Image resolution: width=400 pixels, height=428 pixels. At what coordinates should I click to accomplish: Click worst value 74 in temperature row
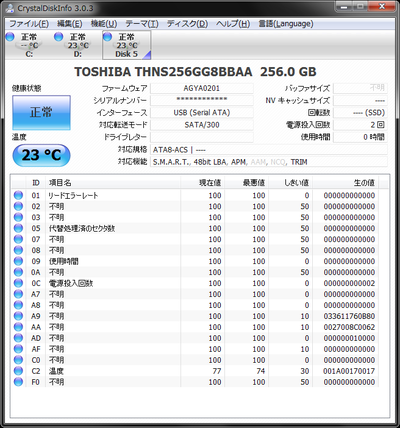tap(261, 371)
